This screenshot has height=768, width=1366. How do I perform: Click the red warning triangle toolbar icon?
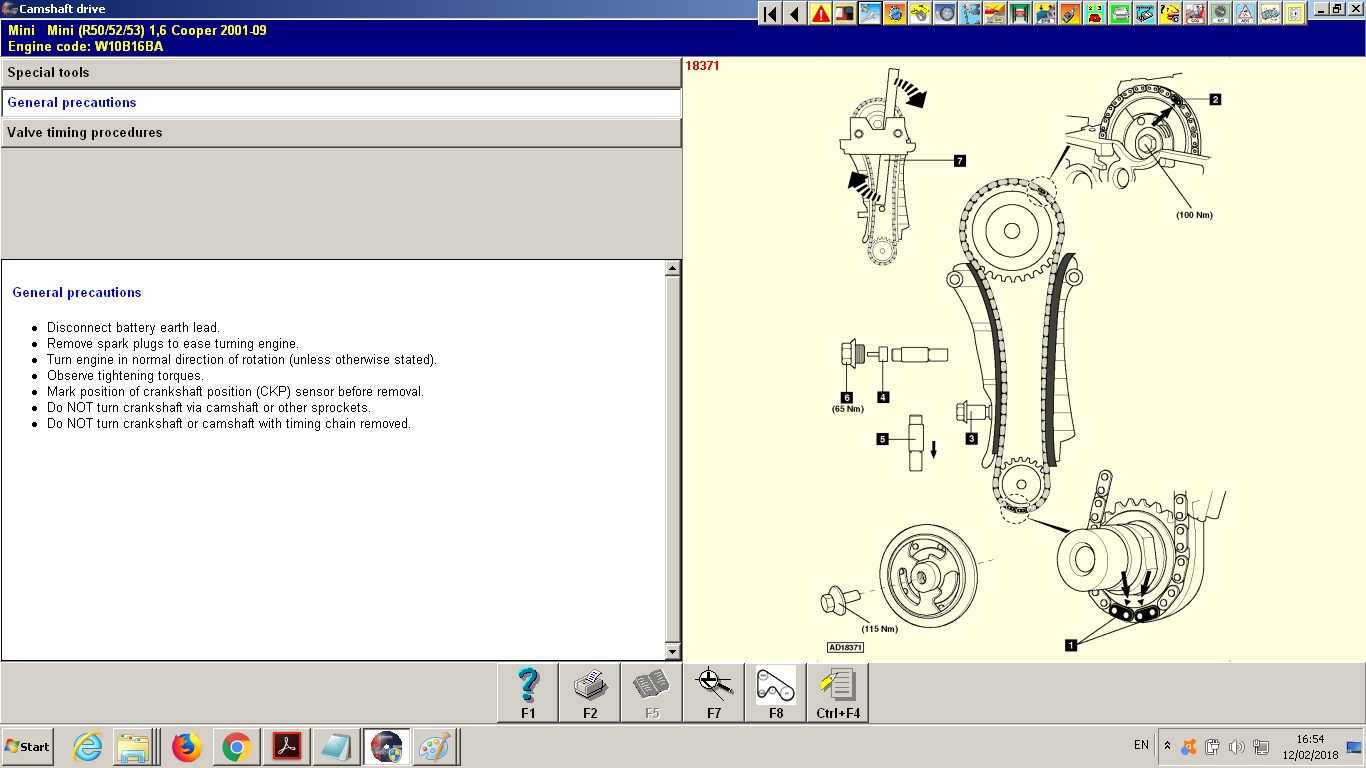[821, 14]
